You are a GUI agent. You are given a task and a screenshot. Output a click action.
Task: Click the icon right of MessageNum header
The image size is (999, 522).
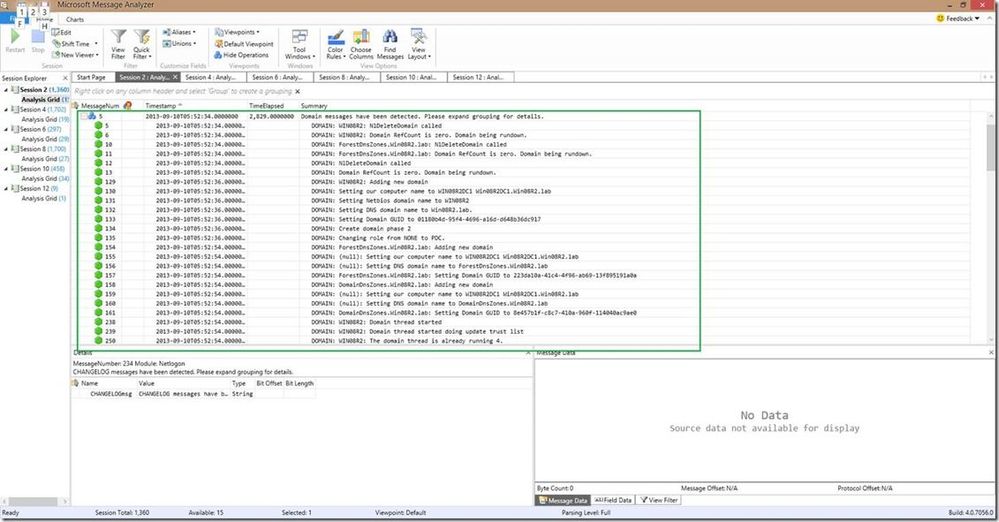(x=127, y=106)
